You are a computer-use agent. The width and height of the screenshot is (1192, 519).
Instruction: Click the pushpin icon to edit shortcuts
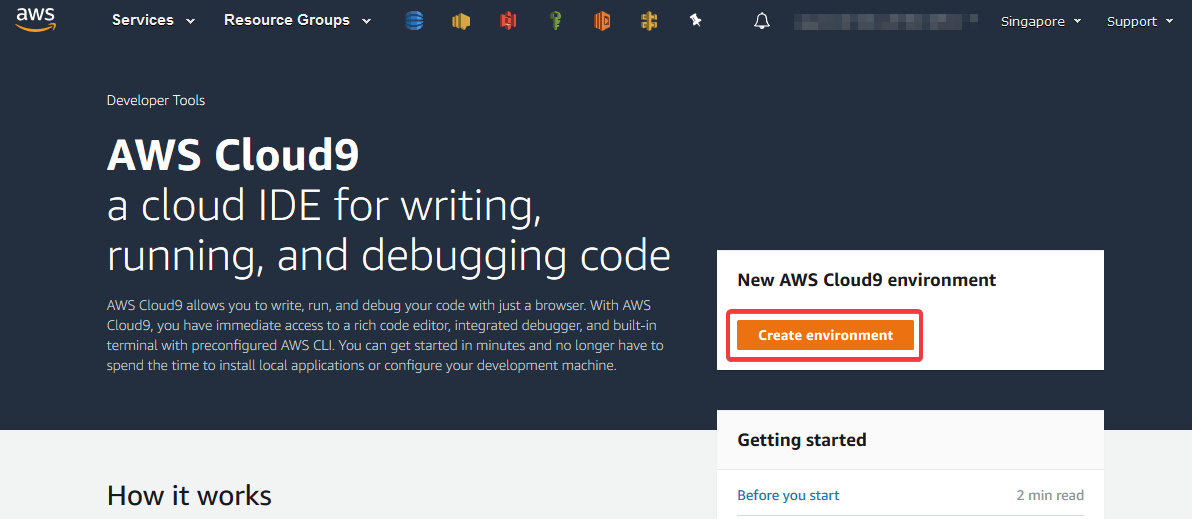(696, 21)
